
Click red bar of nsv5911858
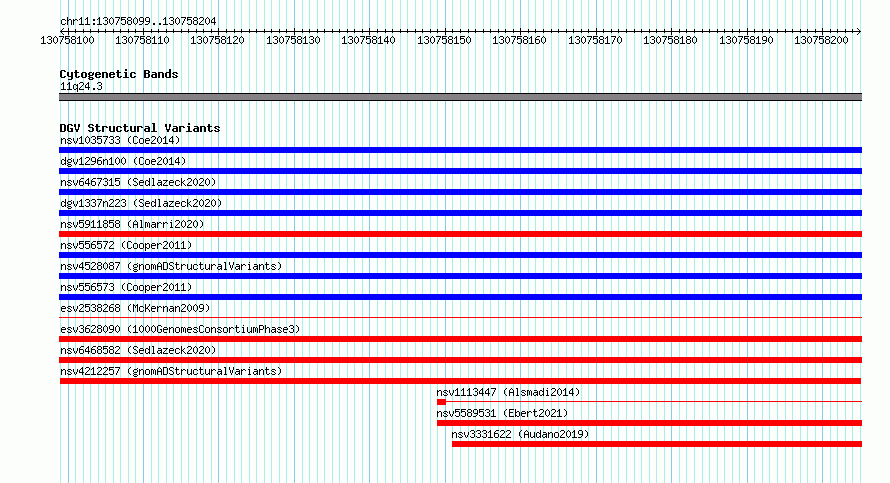460,234
